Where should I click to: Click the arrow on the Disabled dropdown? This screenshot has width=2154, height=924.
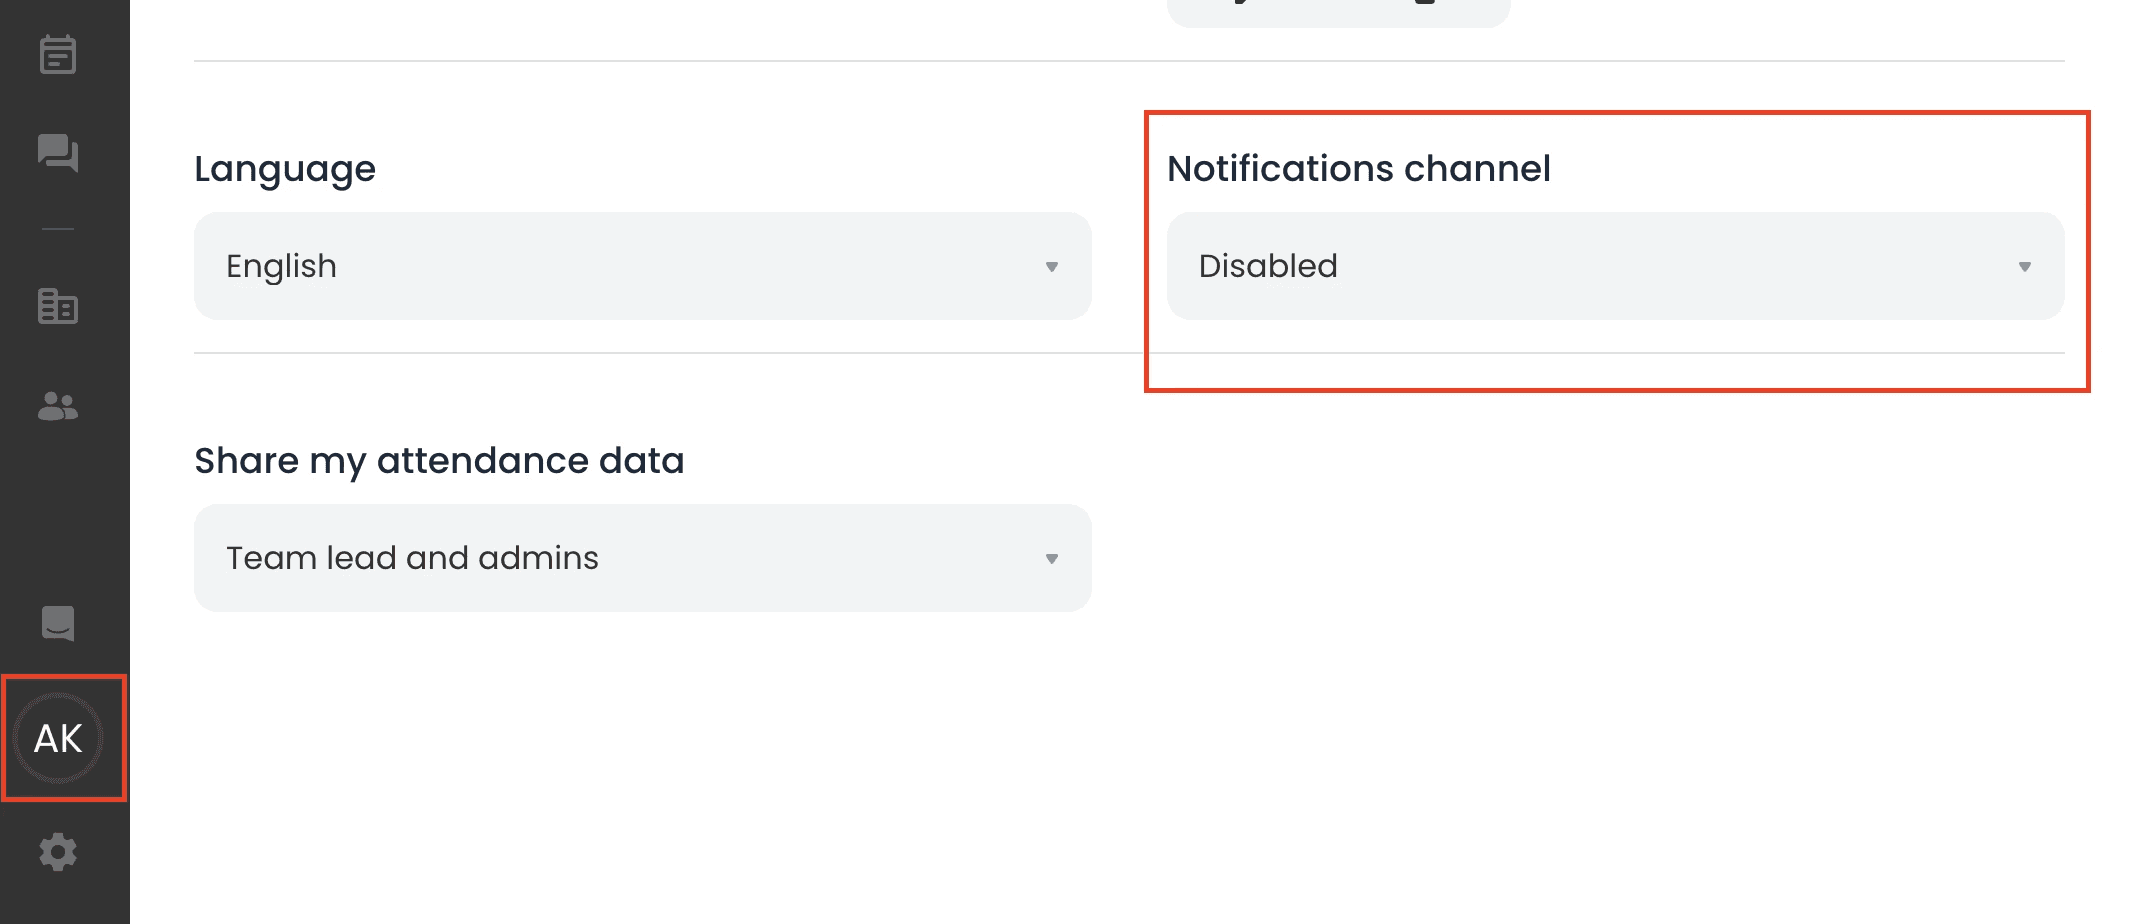(2025, 267)
